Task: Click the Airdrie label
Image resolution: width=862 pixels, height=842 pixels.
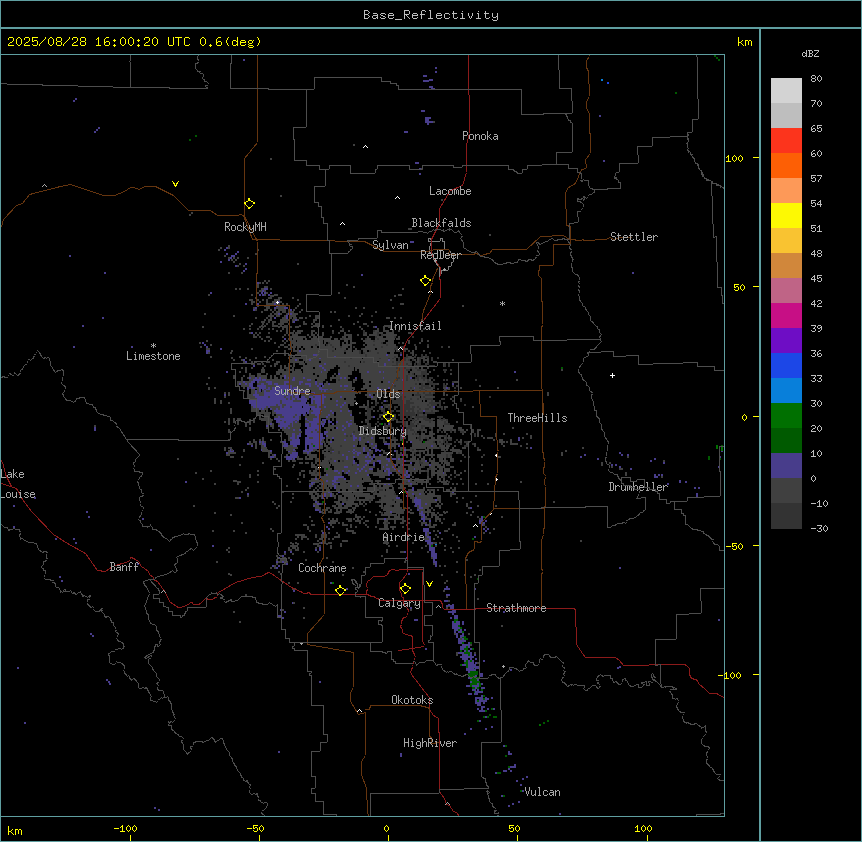Action: pyautogui.click(x=404, y=537)
